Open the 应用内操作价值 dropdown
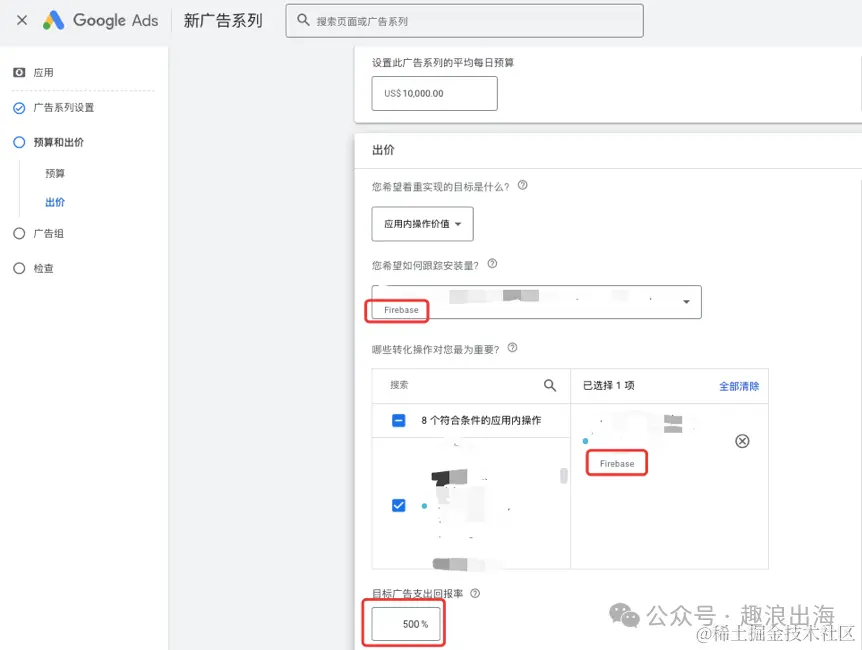 (x=421, y=224)
